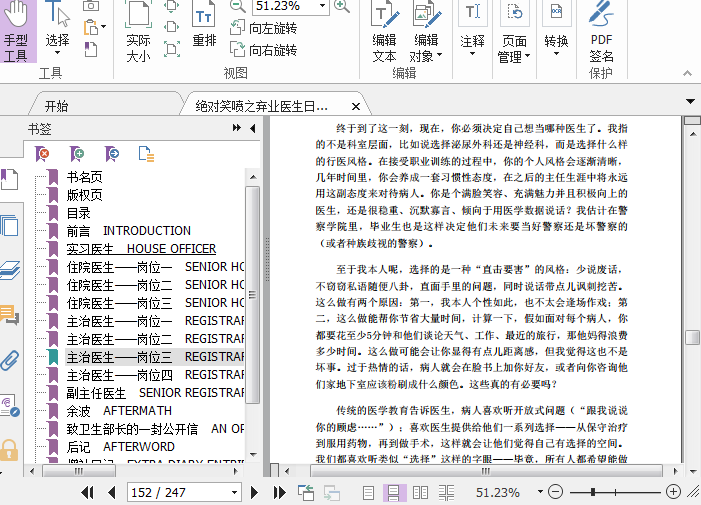The height and width of the screenshot is (505, 701).
Task: Expand the bookmarks panel wider
Action: point(236,128)
